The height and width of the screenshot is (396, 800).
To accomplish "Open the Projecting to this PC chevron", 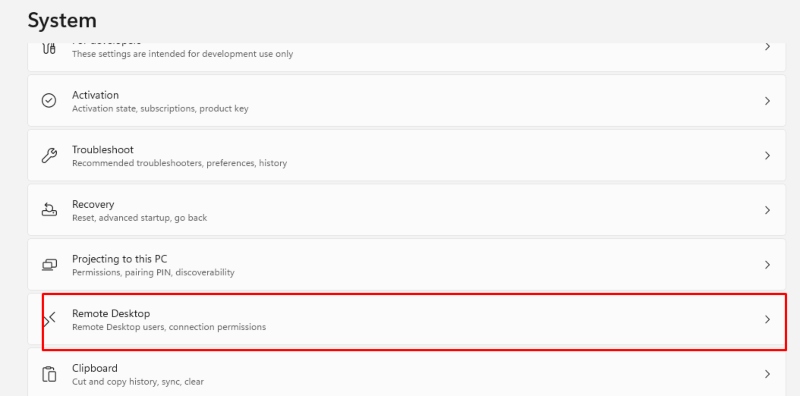I will [767, 265].
